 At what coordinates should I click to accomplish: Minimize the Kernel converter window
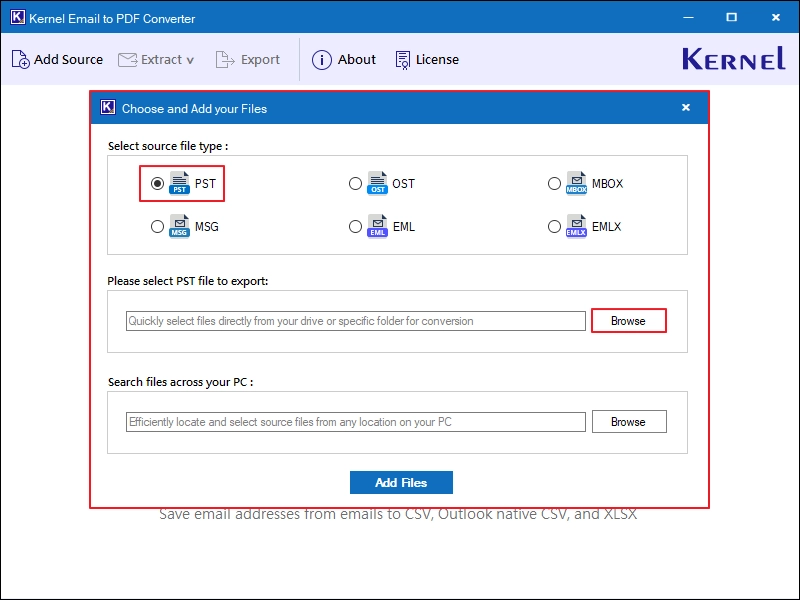688,17
